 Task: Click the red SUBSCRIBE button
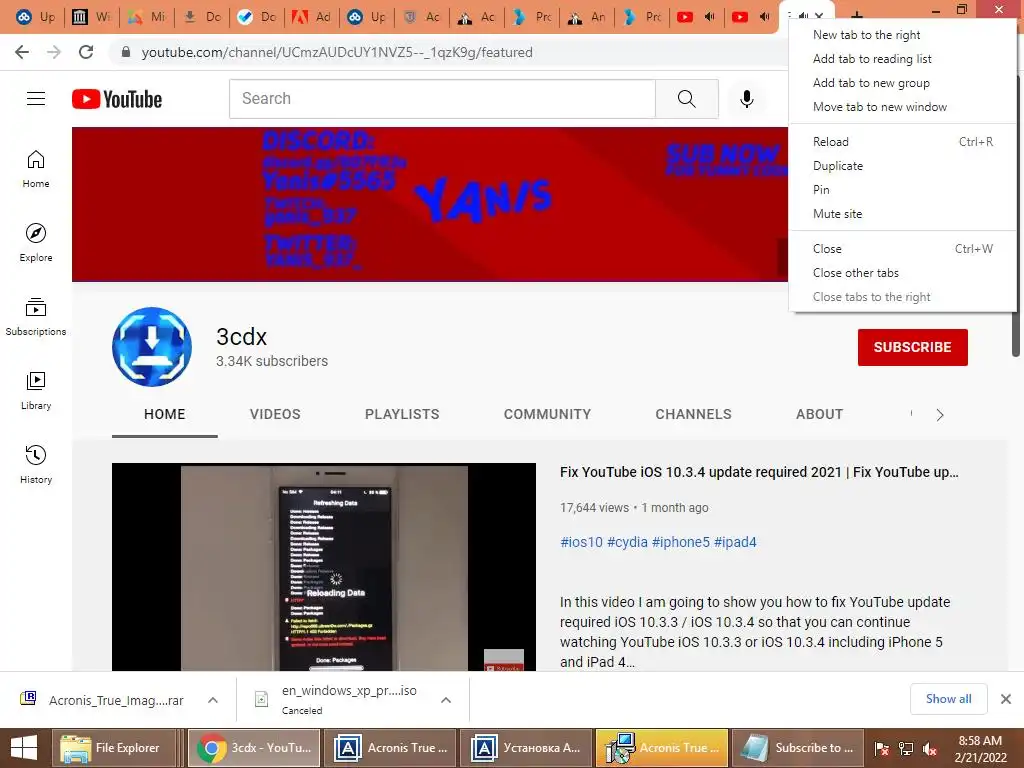coord(912,347)
